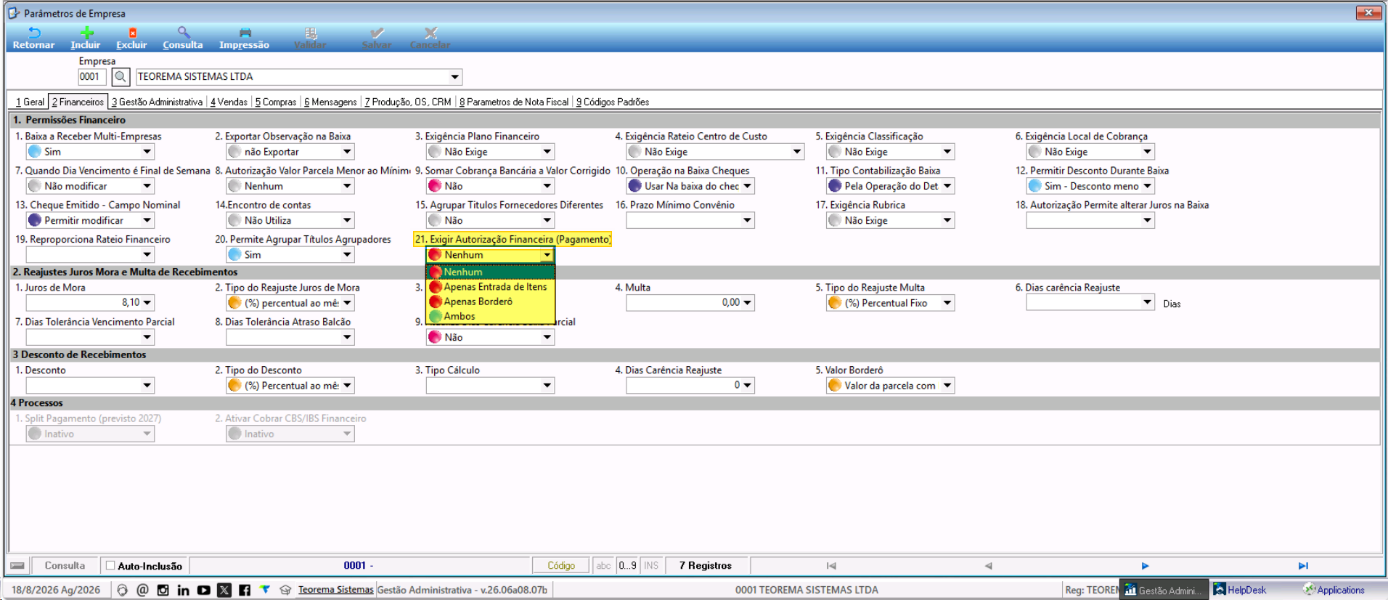
Task: Click the Teorema Sistemas link
Action: pyautogui.click(x=336, y=590)
